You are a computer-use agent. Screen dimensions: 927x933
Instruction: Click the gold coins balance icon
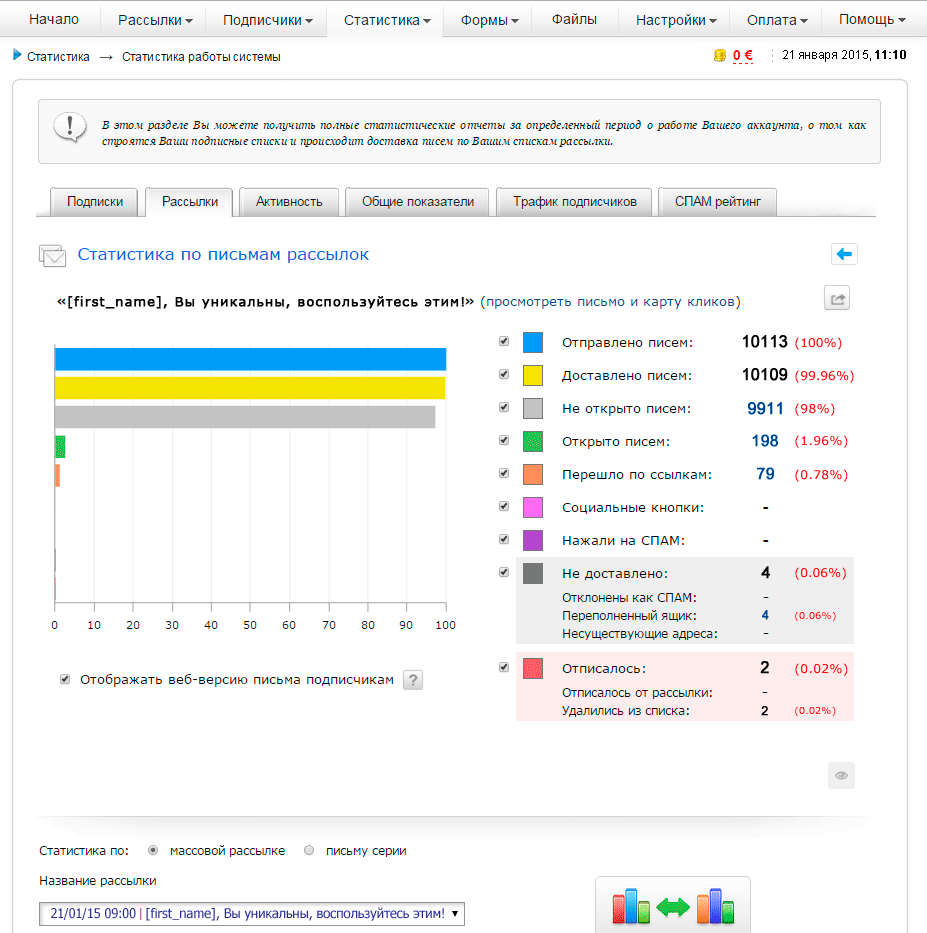(719, 56)
